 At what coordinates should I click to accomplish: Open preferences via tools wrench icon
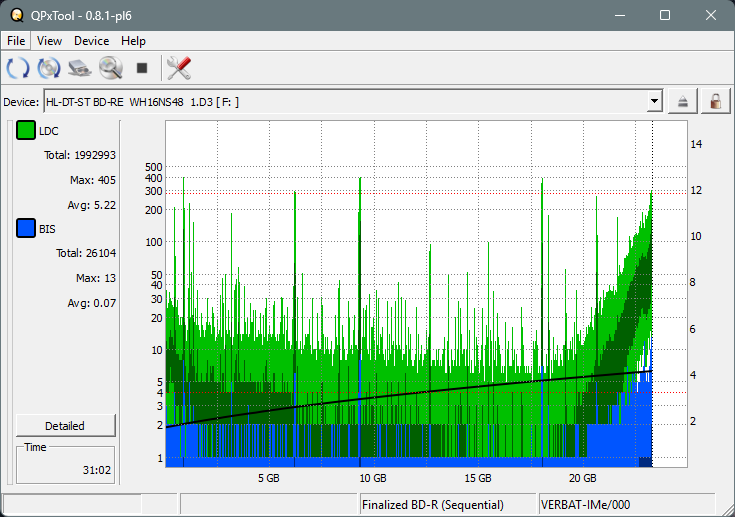point(179,68)
